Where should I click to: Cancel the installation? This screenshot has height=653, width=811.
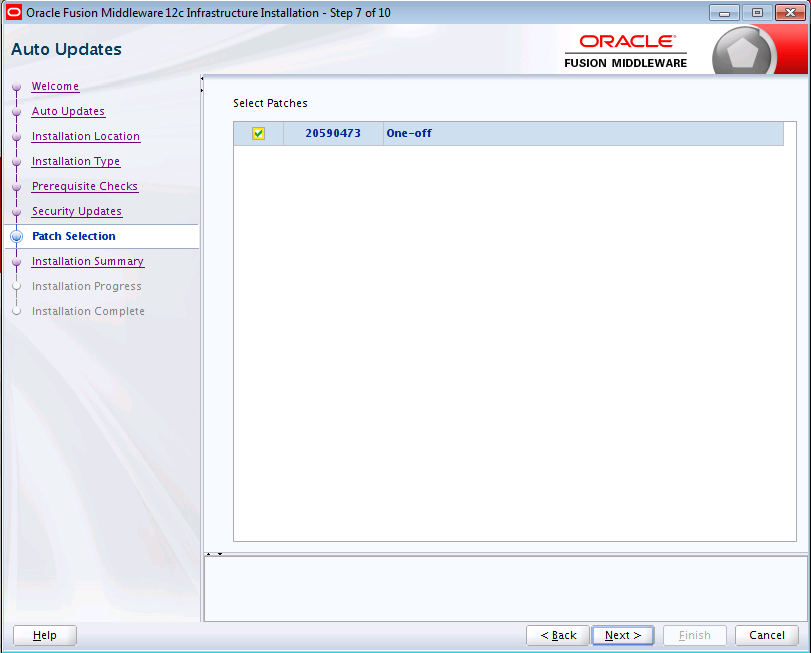[x=767, y=635]
